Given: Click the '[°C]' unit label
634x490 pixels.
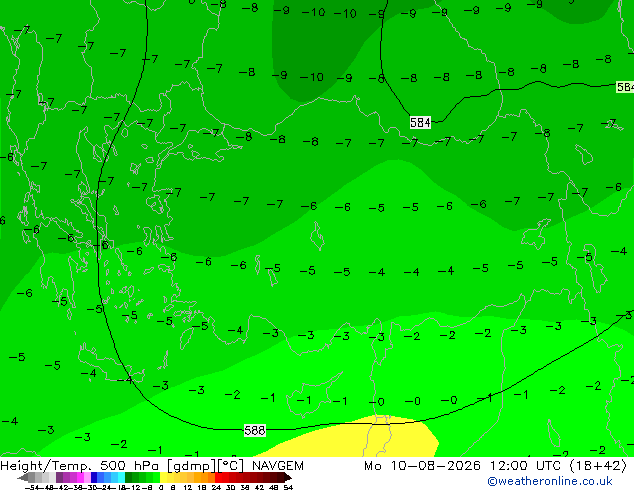Looking at the screenshot, I should (x=230, y=466).
